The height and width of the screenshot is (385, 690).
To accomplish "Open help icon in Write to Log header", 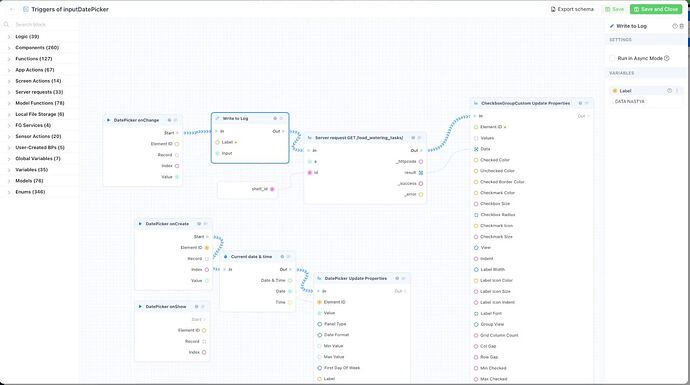I will coord(675,26).
